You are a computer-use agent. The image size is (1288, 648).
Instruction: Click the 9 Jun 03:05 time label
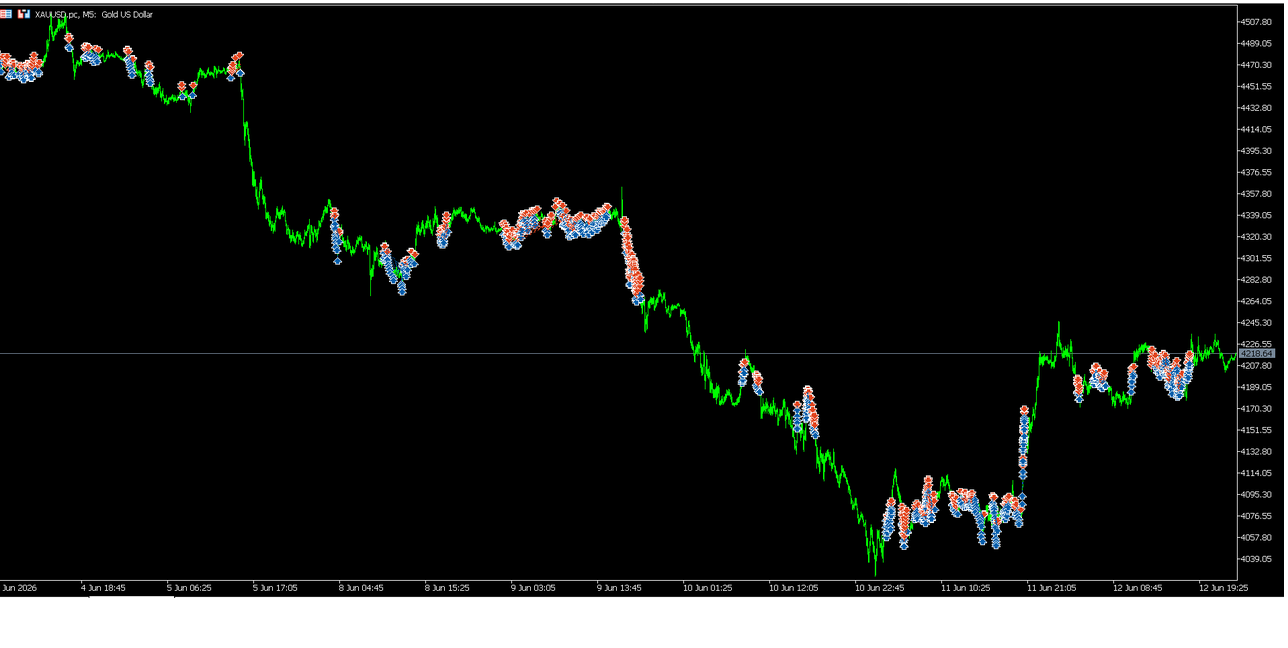533,588
